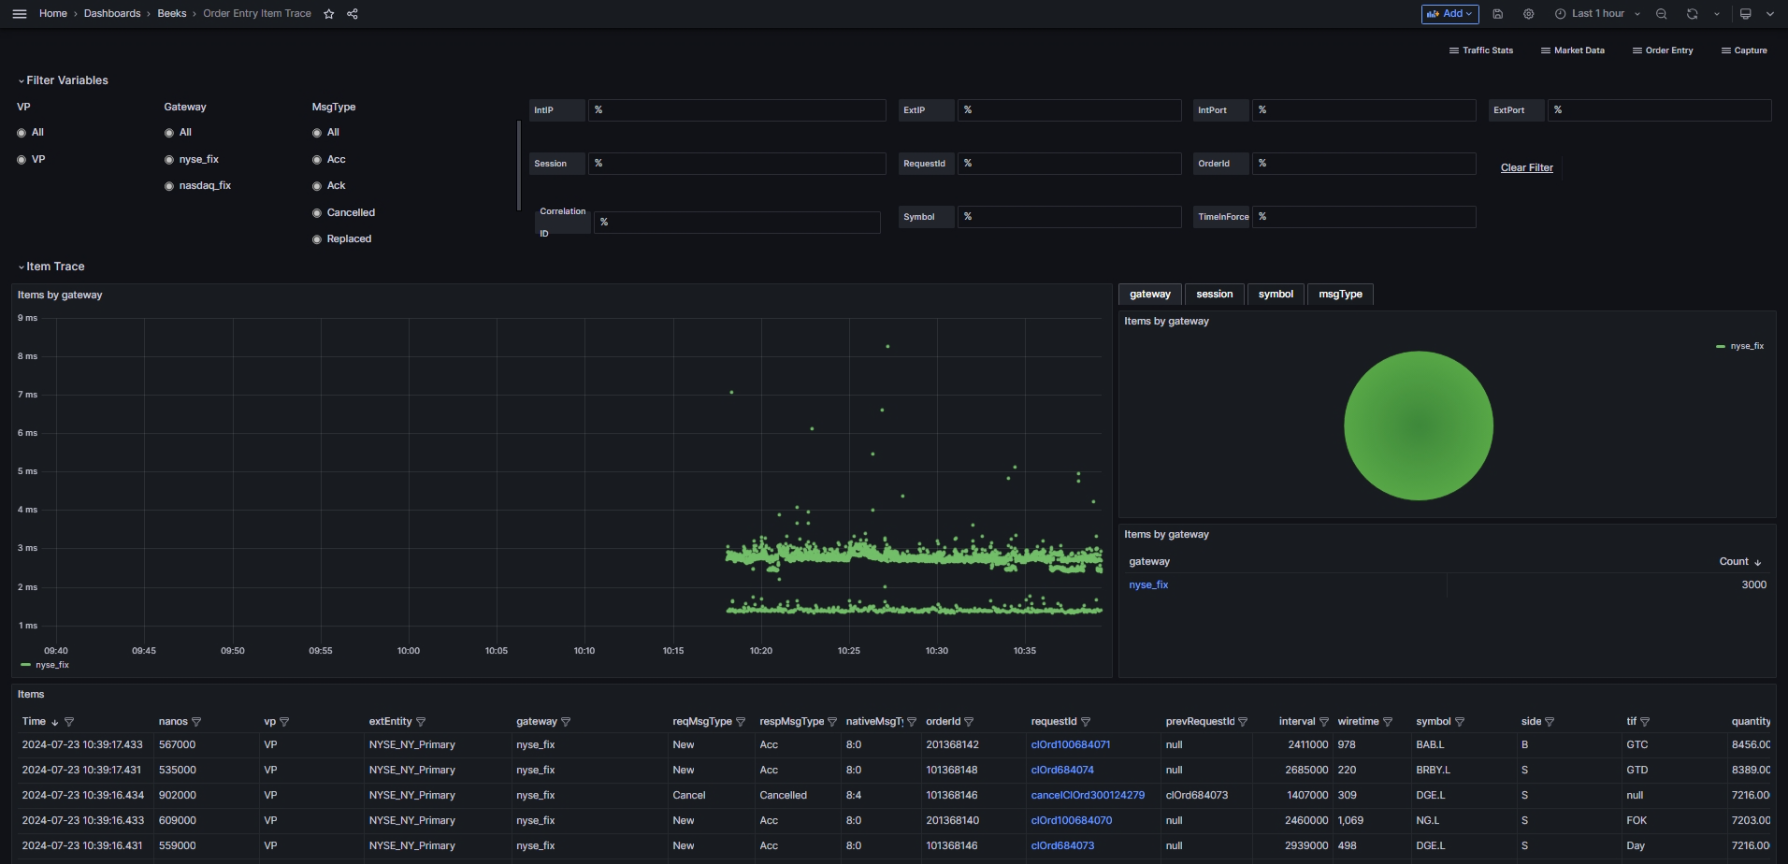Click the IntIP filter input field
The width and height of the screenshot is (1788, 864).
tap(737, 110)
